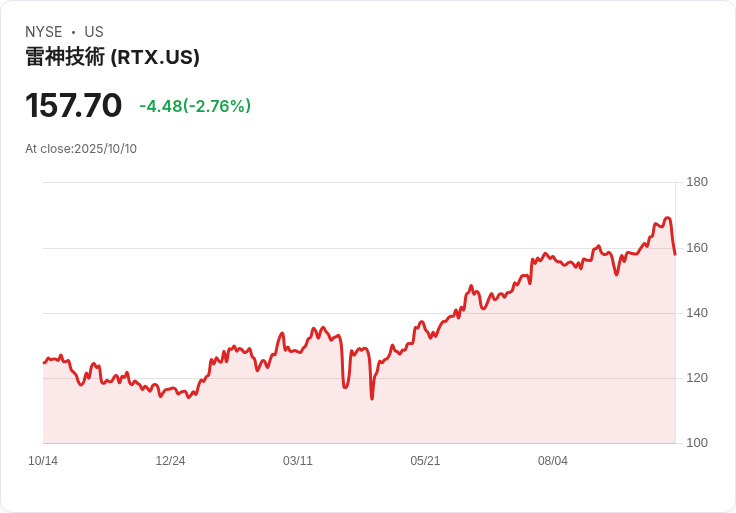Click the NYSE exchange label
Image resolution: width=736 pixels, height=513 pixels.
pos(44,32)
